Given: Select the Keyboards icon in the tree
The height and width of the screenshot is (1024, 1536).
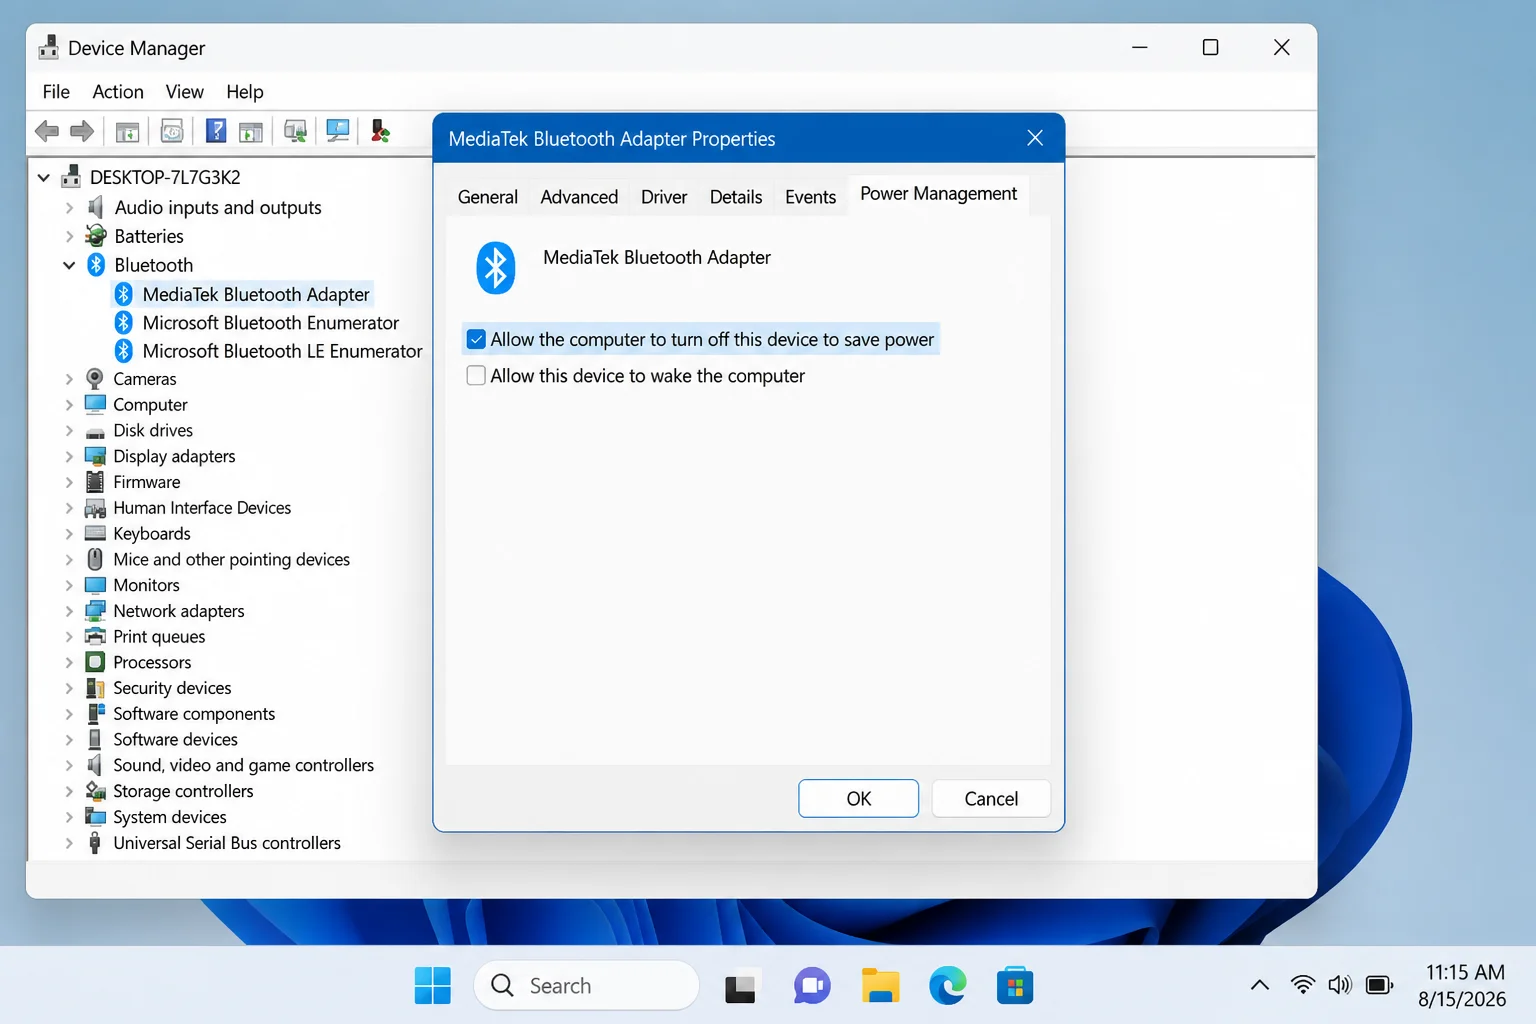Looking at the screenshot, I should coord(95,534).
